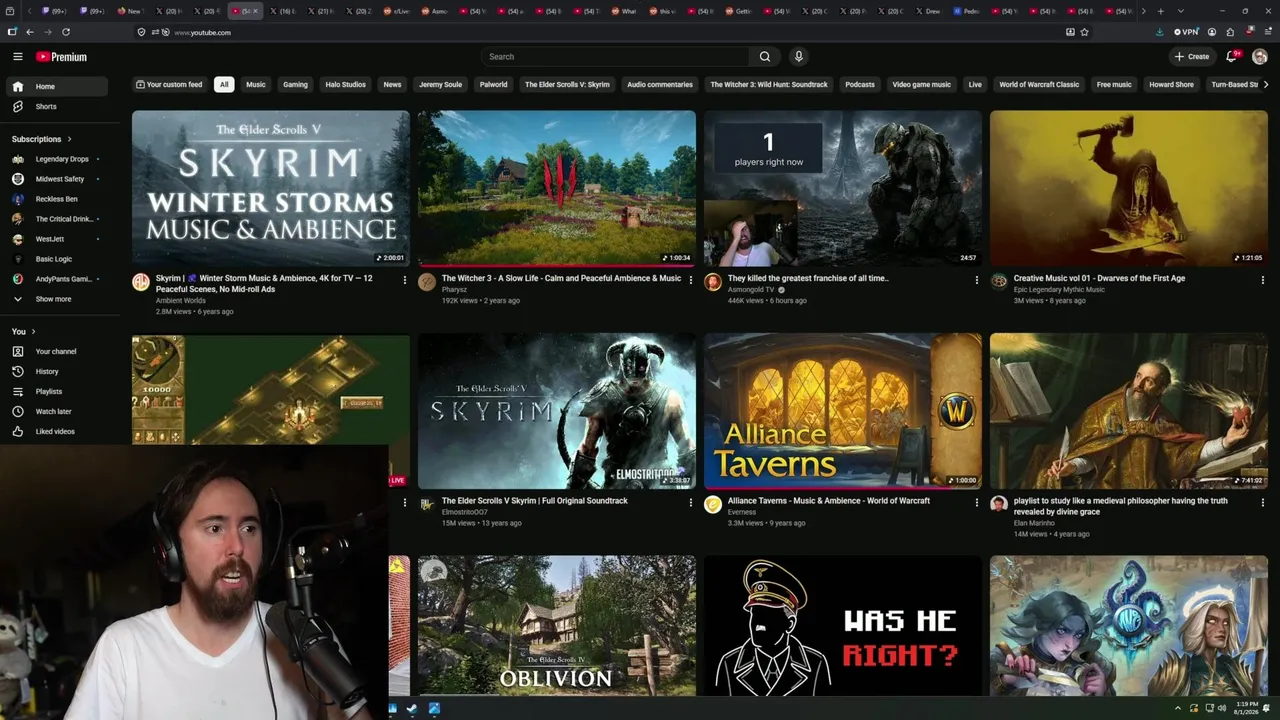
Task: Click the Epic Legendary Mythic Music channel name
Action: coord(1059,290)
